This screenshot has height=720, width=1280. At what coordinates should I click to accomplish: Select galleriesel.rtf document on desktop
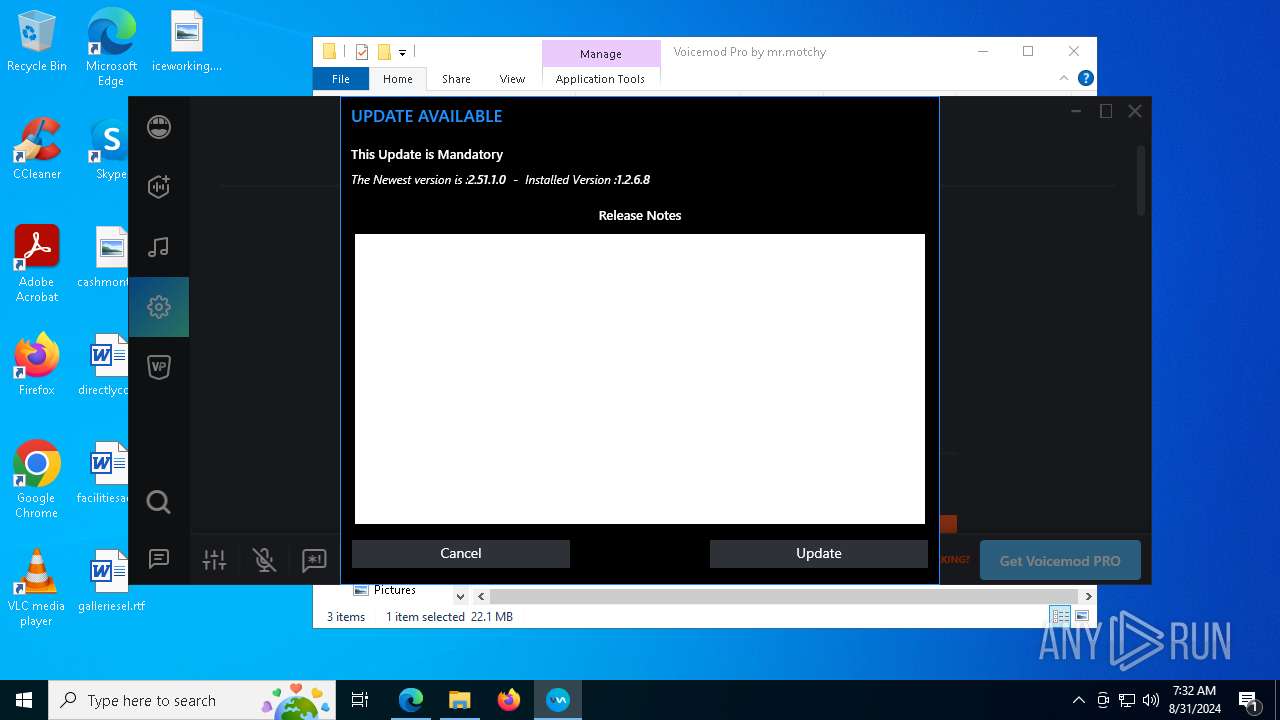[x=111, y=580]
